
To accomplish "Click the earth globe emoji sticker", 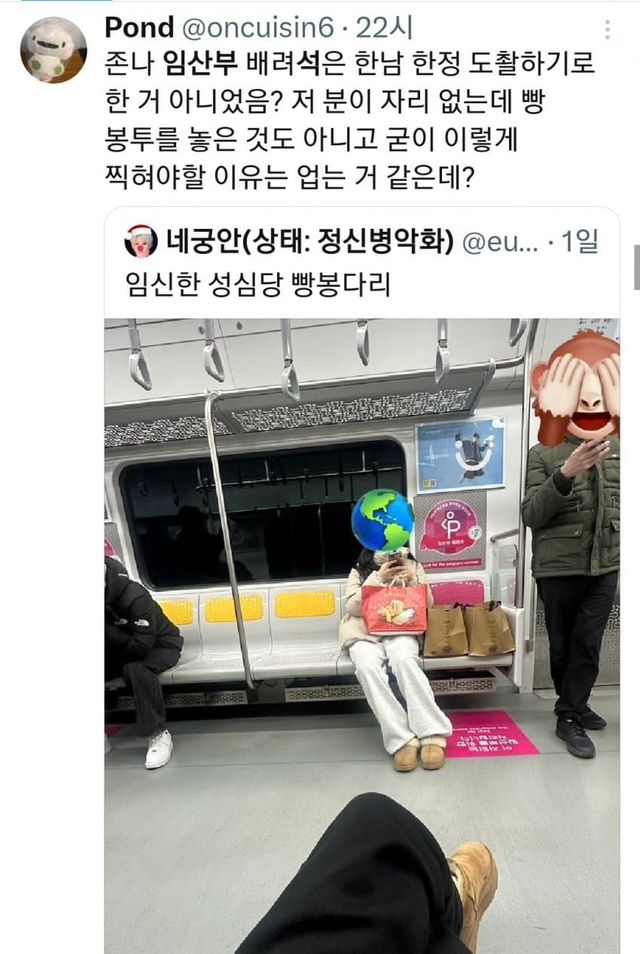I will coord(382,521).
